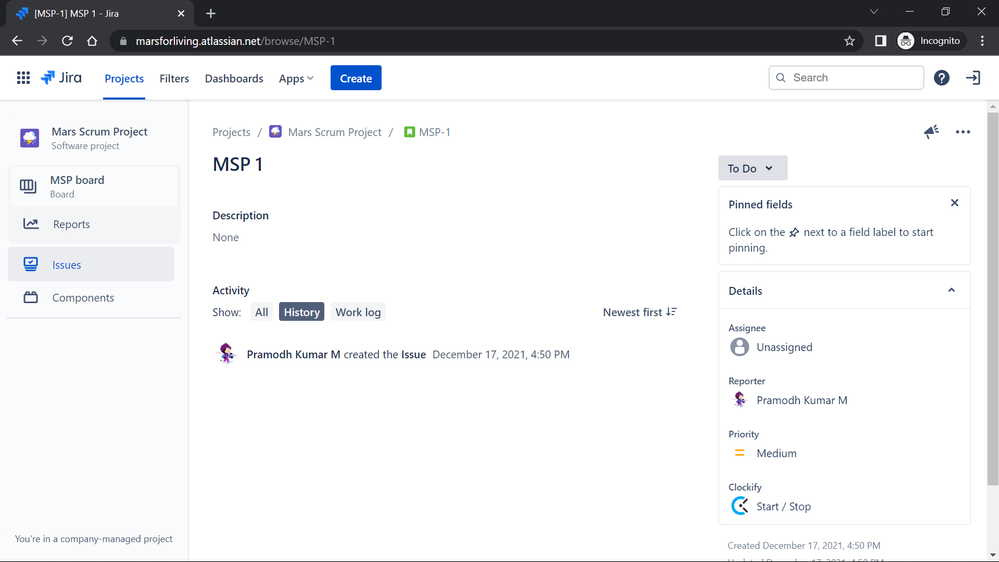Go back with browser back arrow

click(17, 41)
